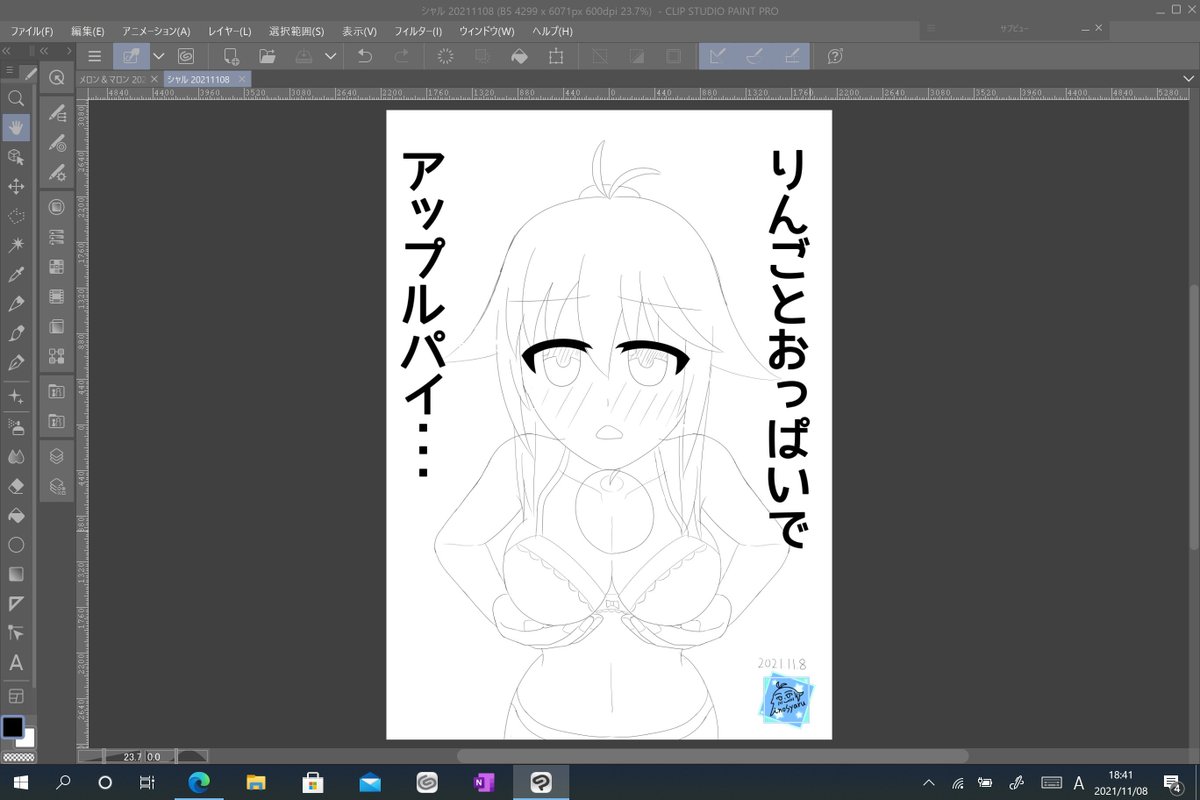Select the Pencil tool
The image size is (1200, 800).
[16, 333]
